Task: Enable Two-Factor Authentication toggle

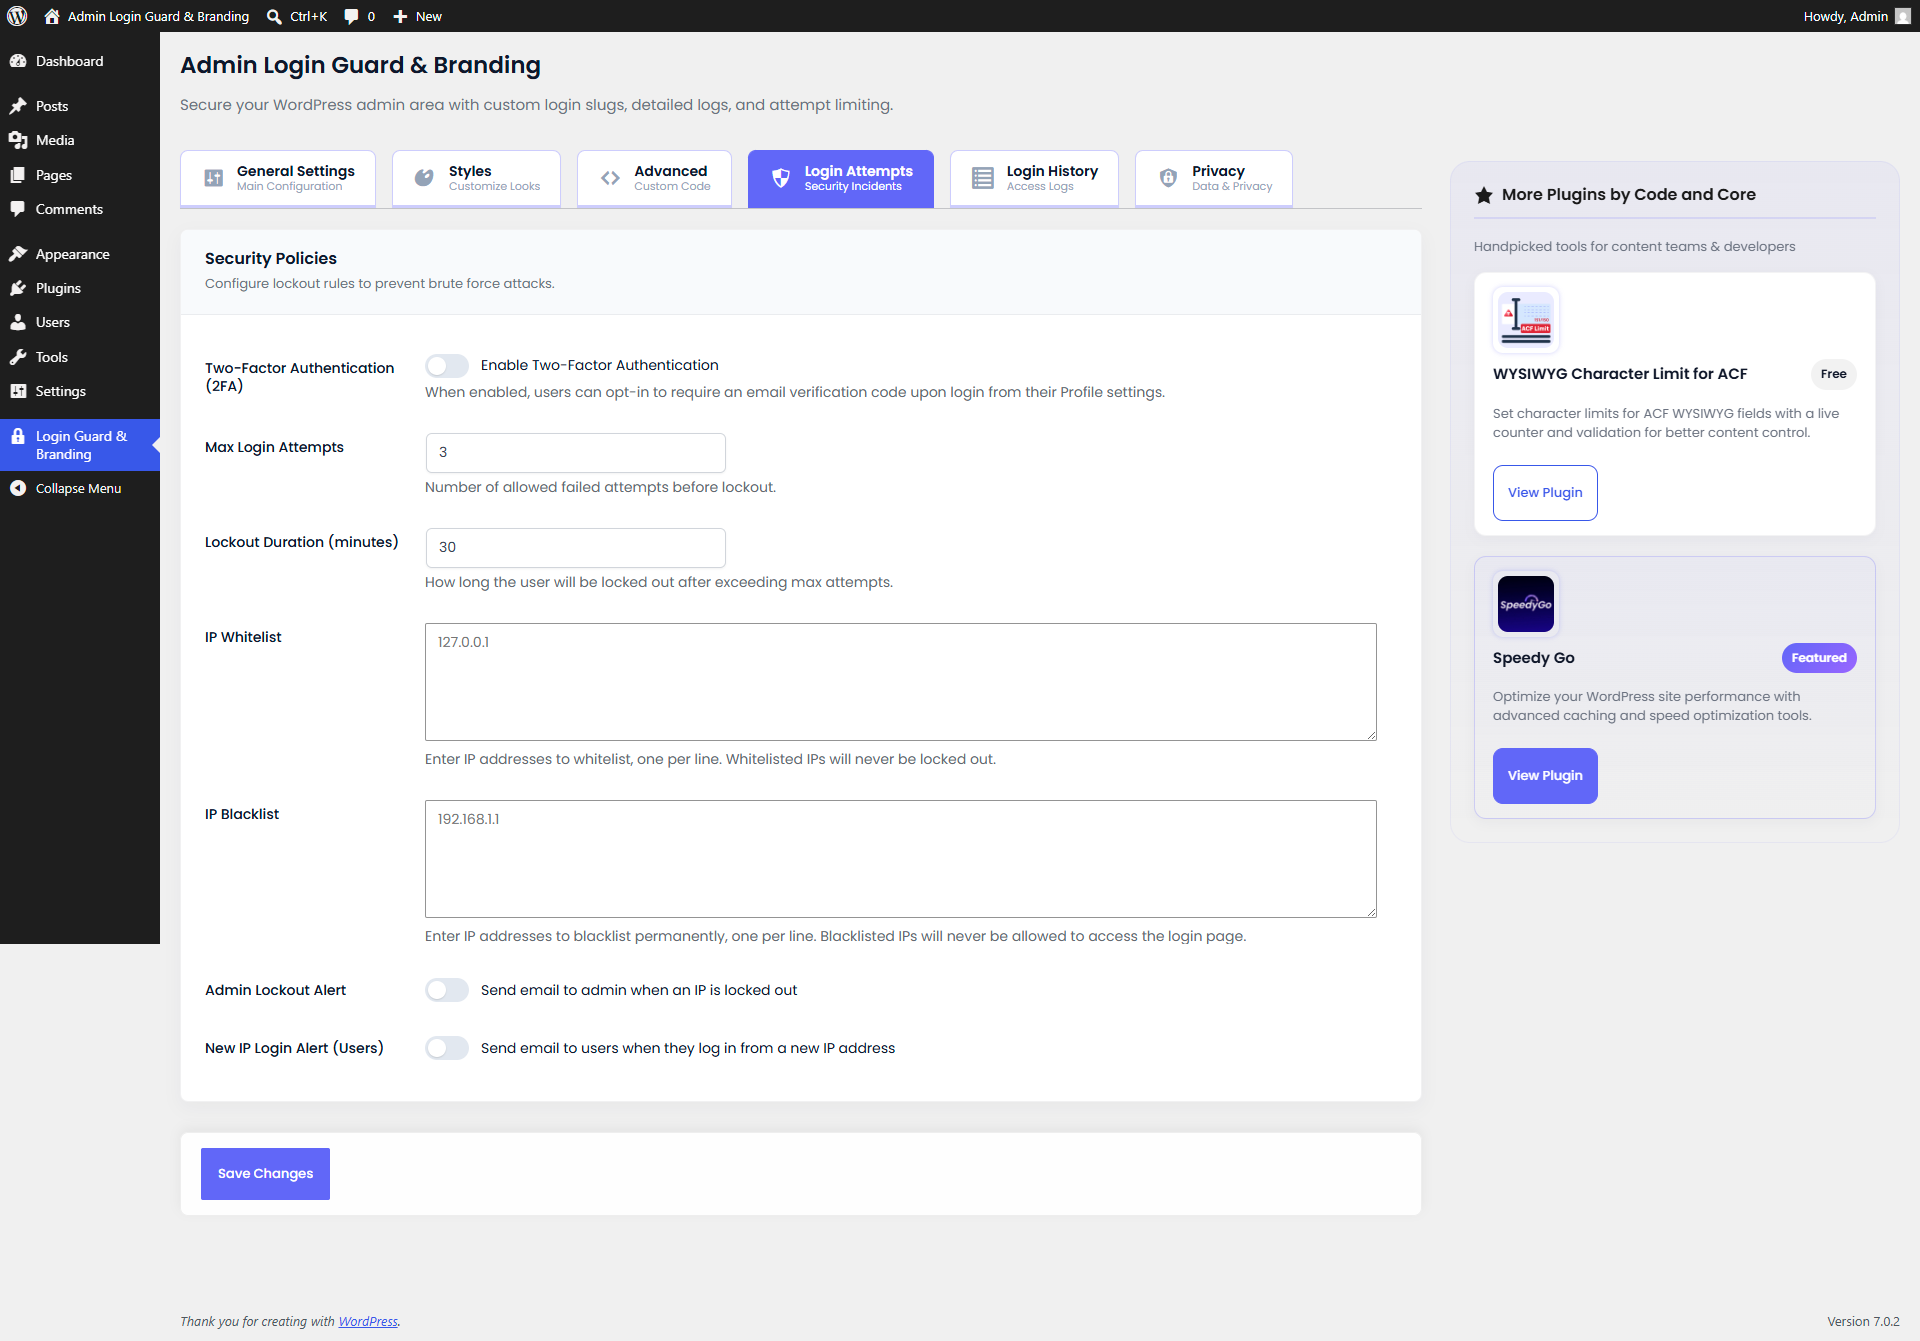Action: coord(447,366)
